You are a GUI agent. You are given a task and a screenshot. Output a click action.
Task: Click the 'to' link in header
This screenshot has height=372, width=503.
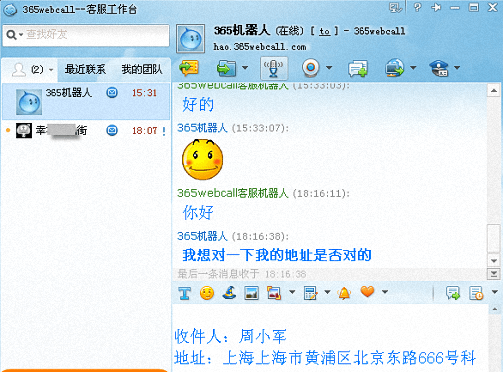point(324,31)
